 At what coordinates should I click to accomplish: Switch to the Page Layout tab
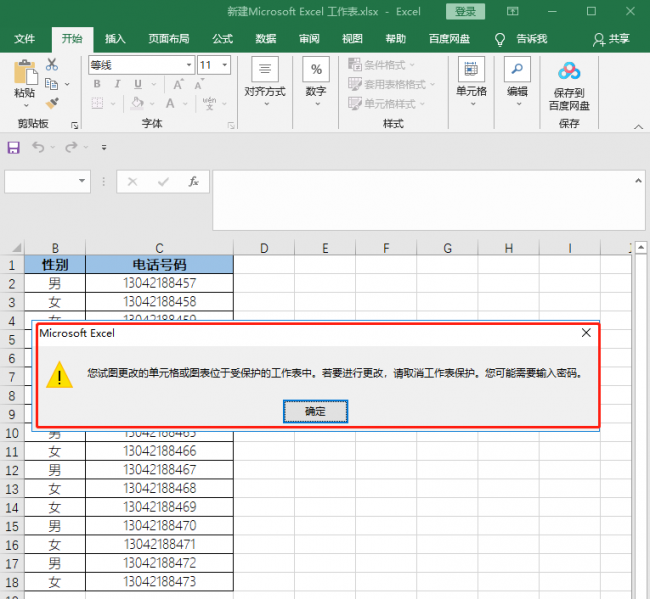[x=169, y=39]
